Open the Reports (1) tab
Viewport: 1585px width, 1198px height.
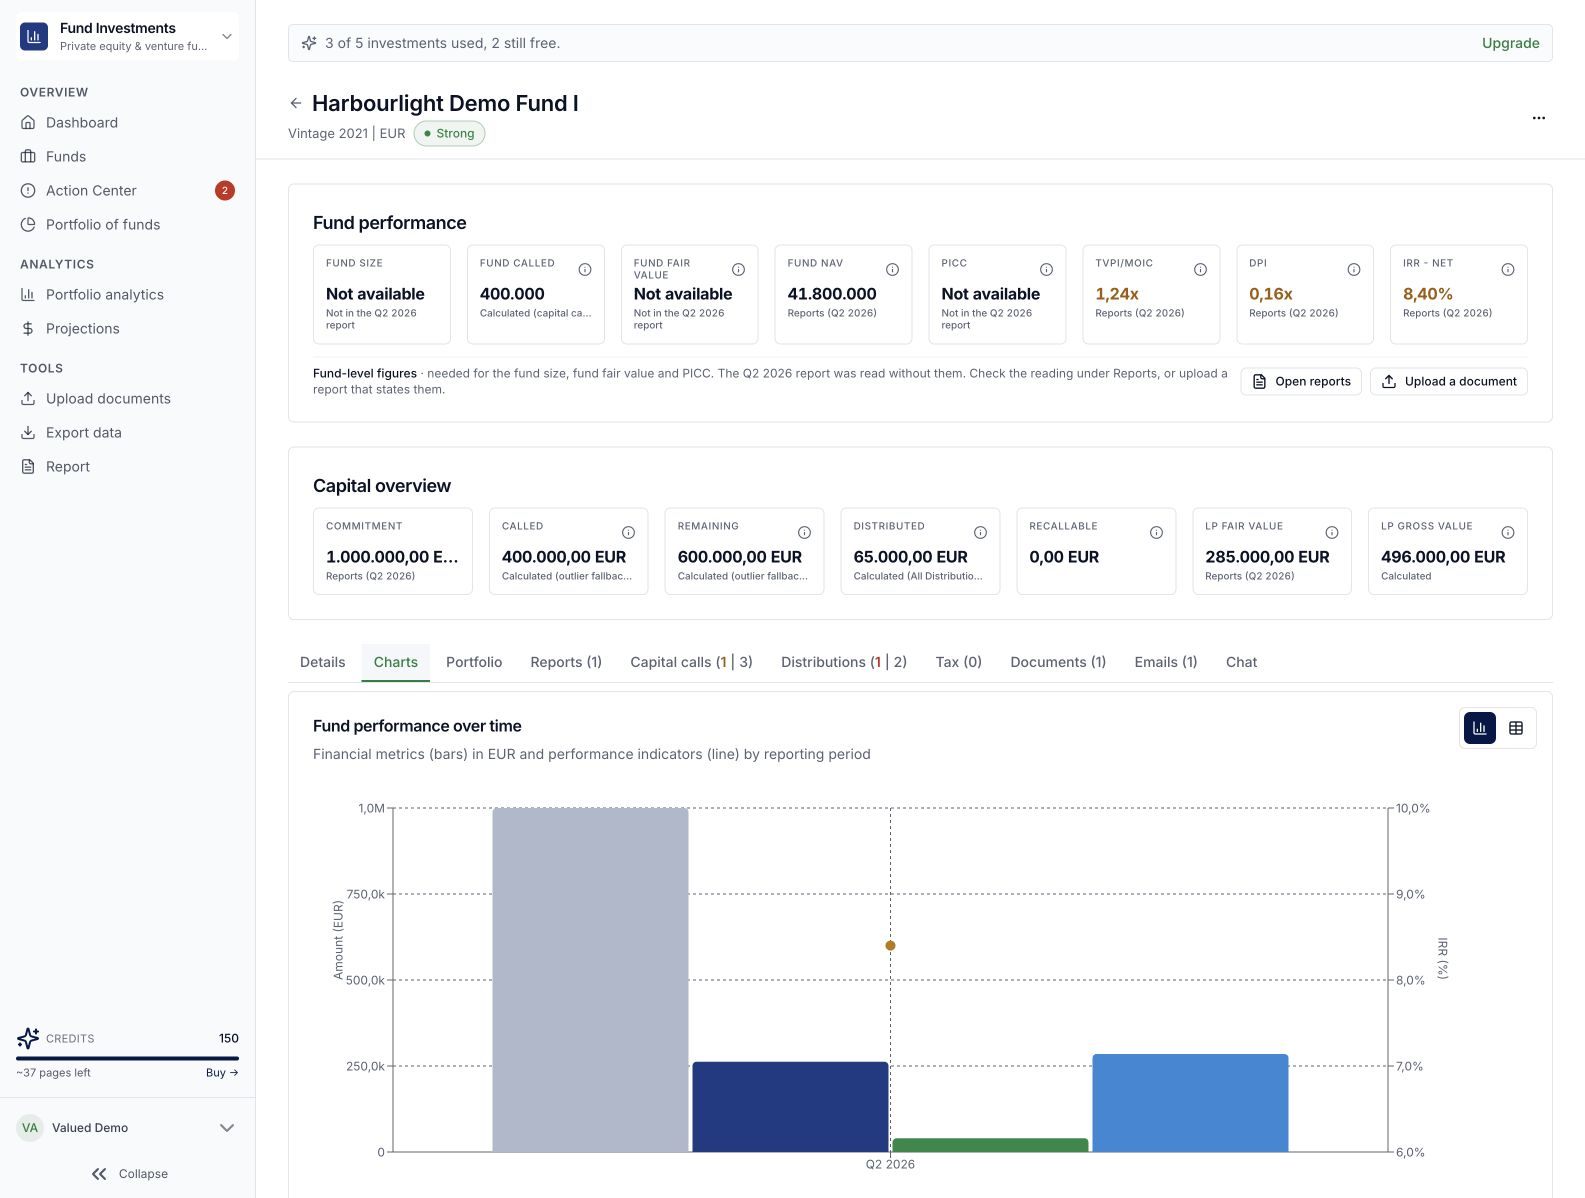pyautogui.click(x=566, y=662)
